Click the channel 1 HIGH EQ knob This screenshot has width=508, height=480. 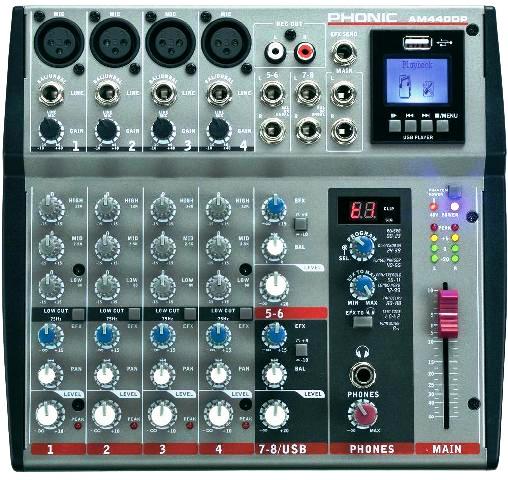coord(51,208)
